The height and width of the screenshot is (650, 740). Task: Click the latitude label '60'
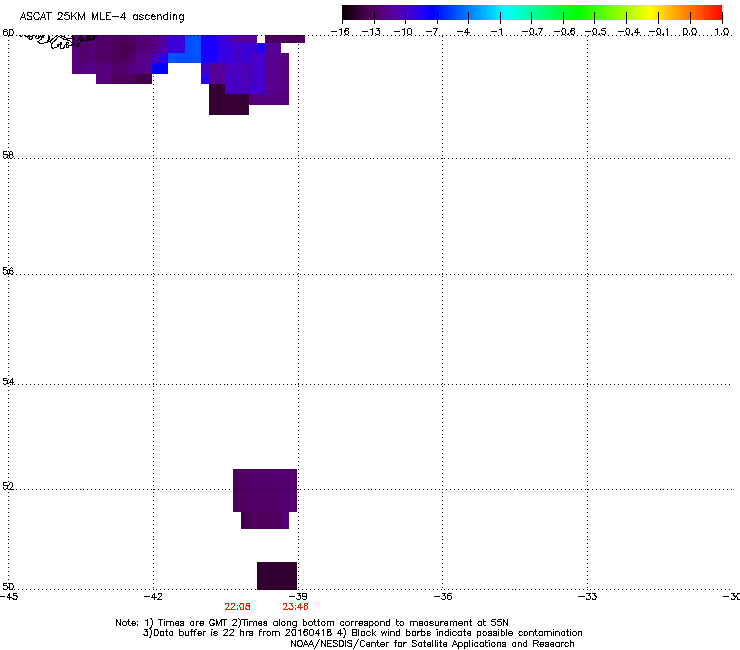point(8,33)
